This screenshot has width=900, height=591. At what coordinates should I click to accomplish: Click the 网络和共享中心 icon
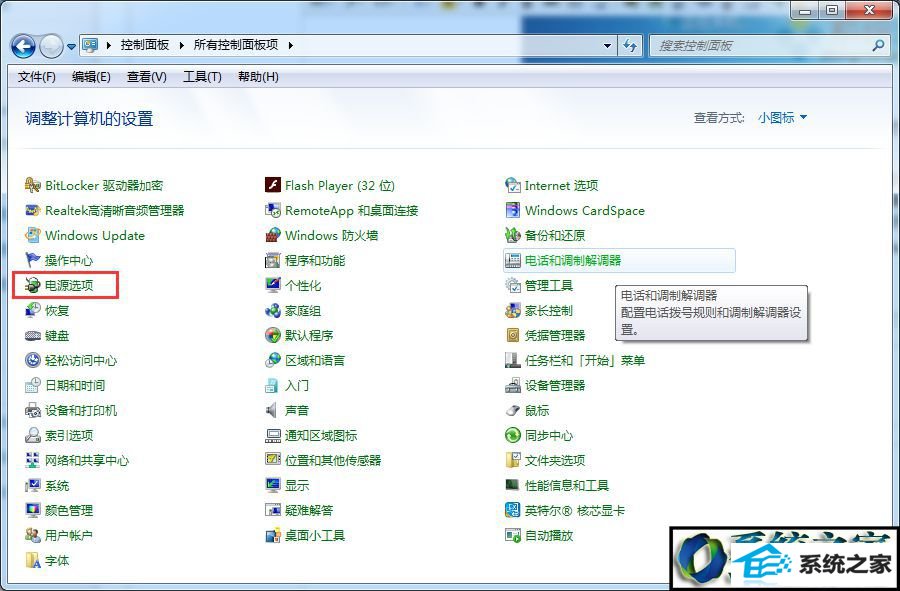33,460
